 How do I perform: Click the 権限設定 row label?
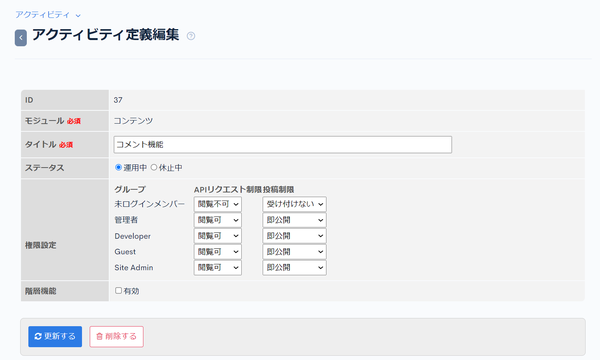[41, 245]
